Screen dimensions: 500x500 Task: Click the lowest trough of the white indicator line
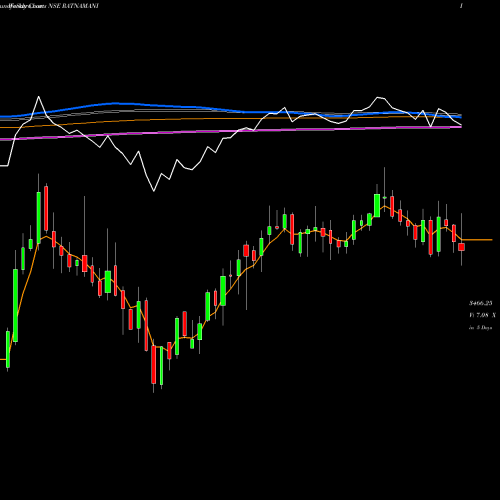(x=154, y=191)
